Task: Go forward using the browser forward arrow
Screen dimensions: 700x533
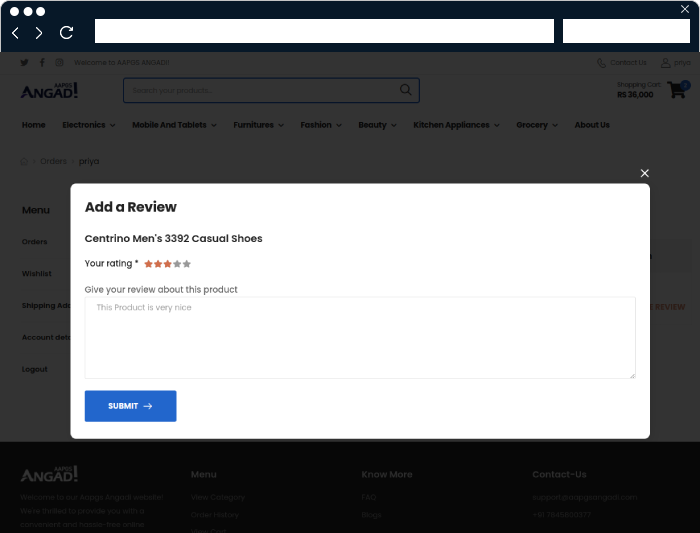Action: [39, 33]
